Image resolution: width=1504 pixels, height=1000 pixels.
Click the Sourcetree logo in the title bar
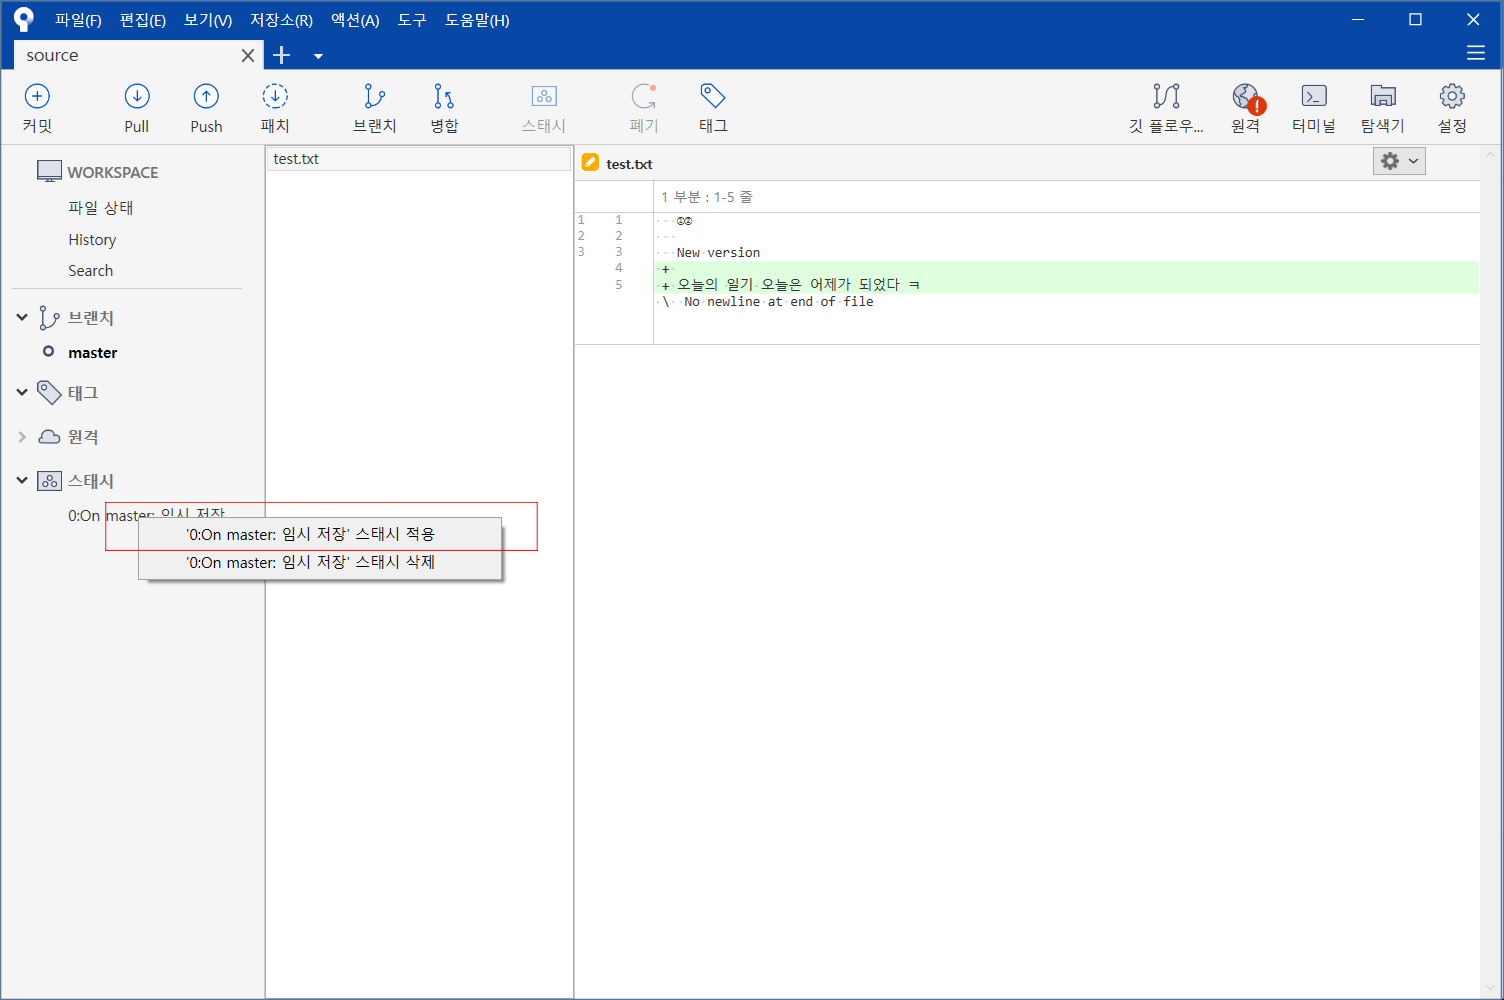tap(24, 19)
